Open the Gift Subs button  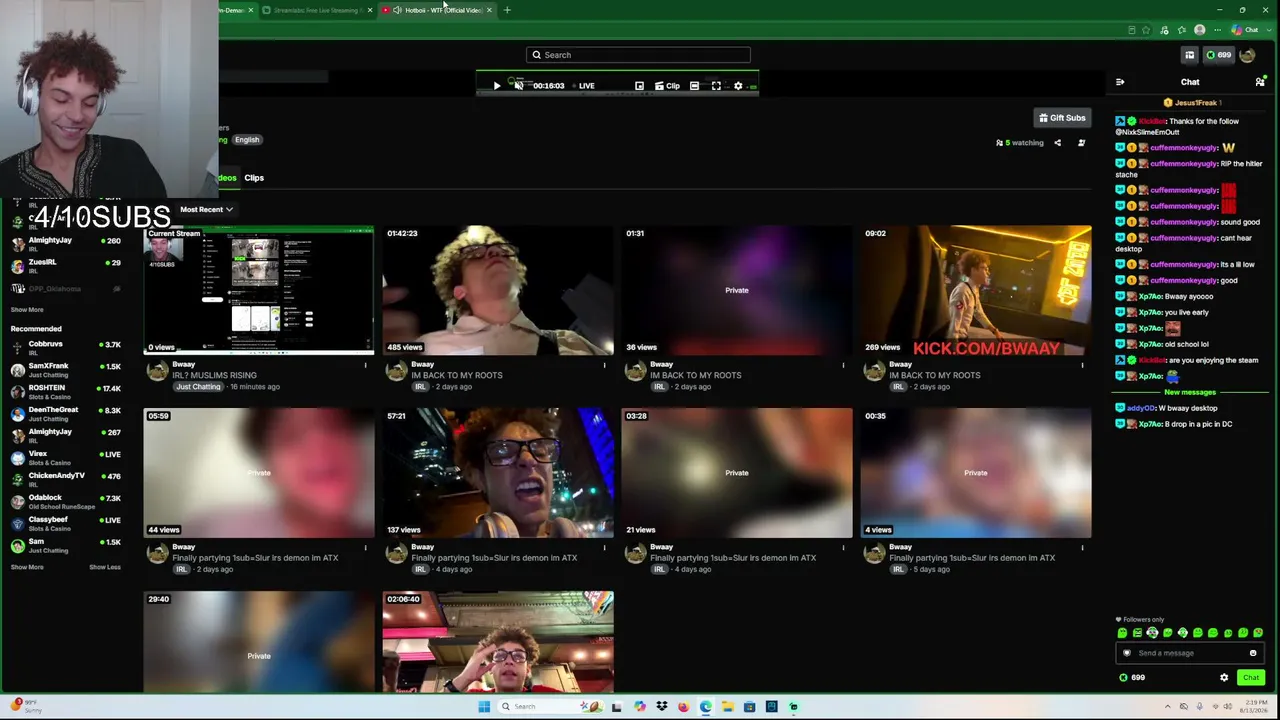tap(1062, 118)
